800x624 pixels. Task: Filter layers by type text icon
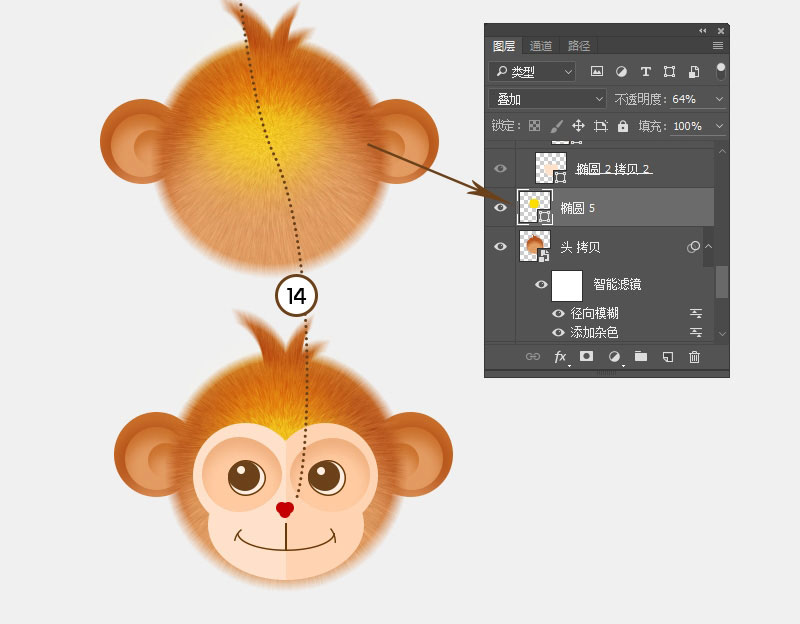(645, 71)
